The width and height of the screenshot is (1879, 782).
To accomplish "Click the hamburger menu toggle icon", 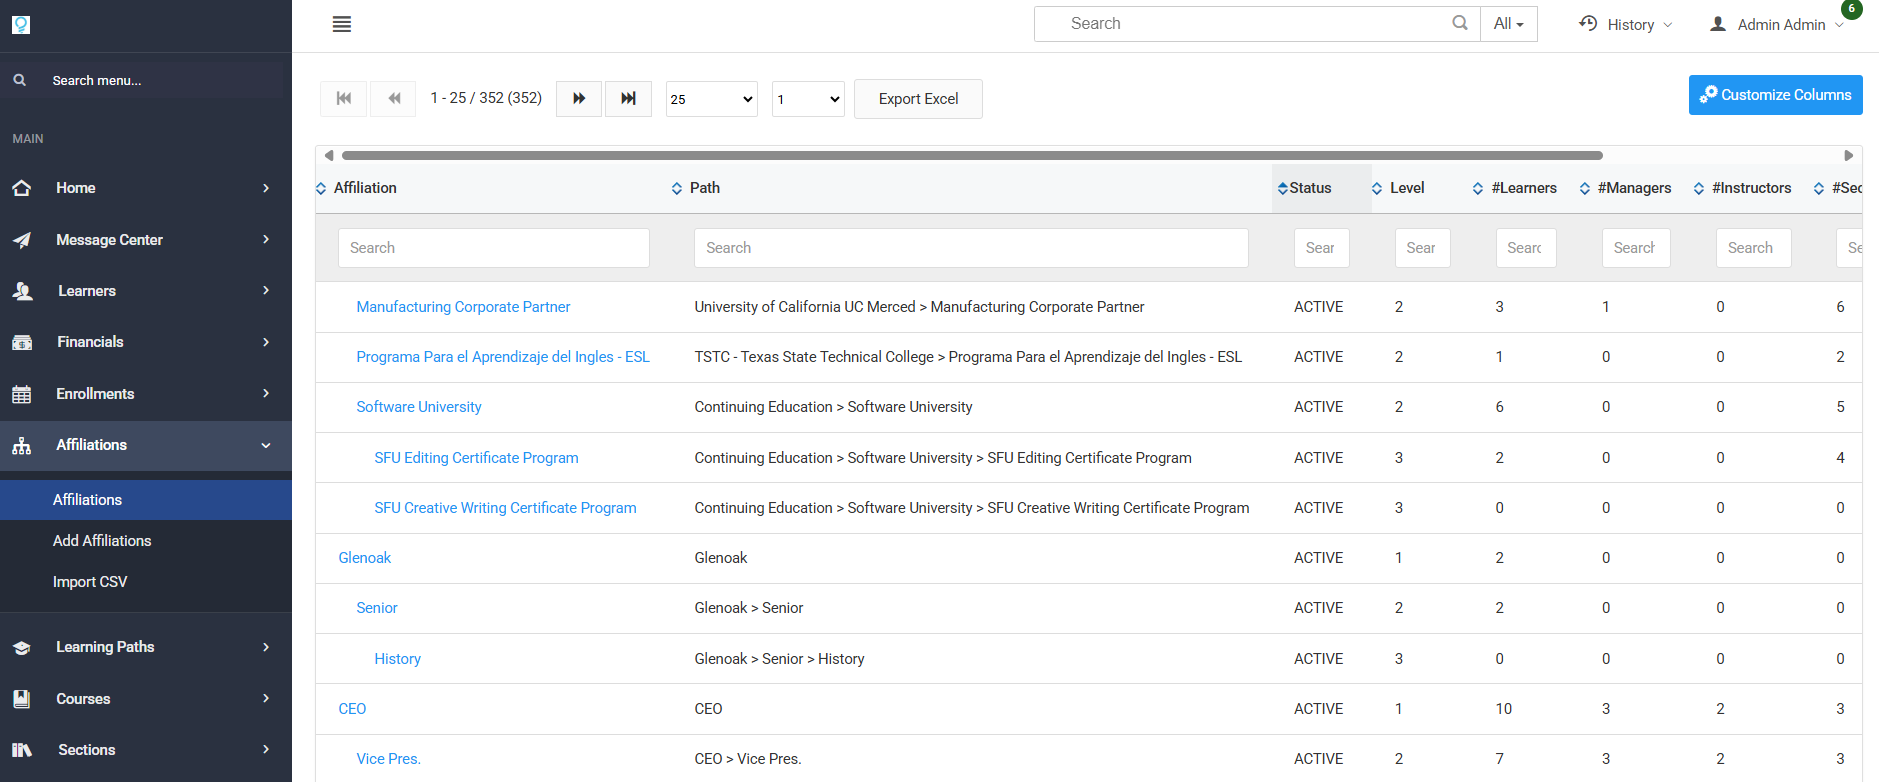I will (x=342, y=24).
